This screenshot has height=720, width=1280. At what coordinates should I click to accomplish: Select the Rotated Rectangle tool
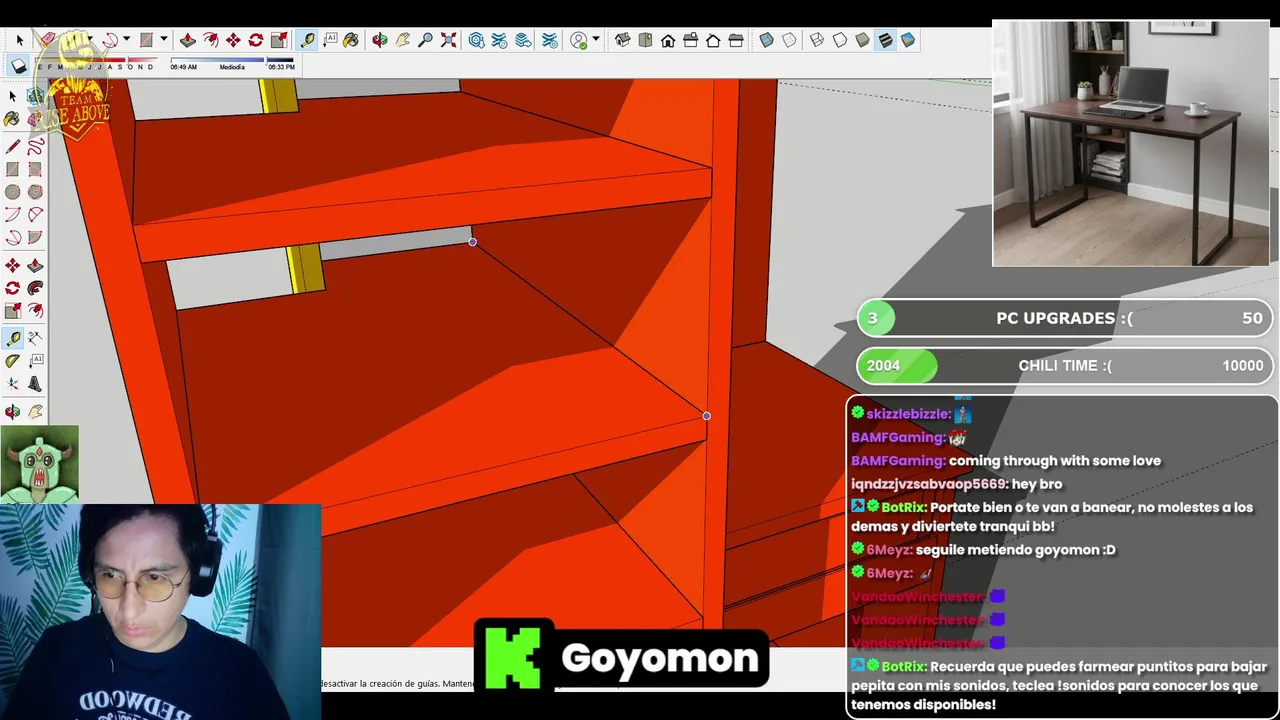click(35, 169)
